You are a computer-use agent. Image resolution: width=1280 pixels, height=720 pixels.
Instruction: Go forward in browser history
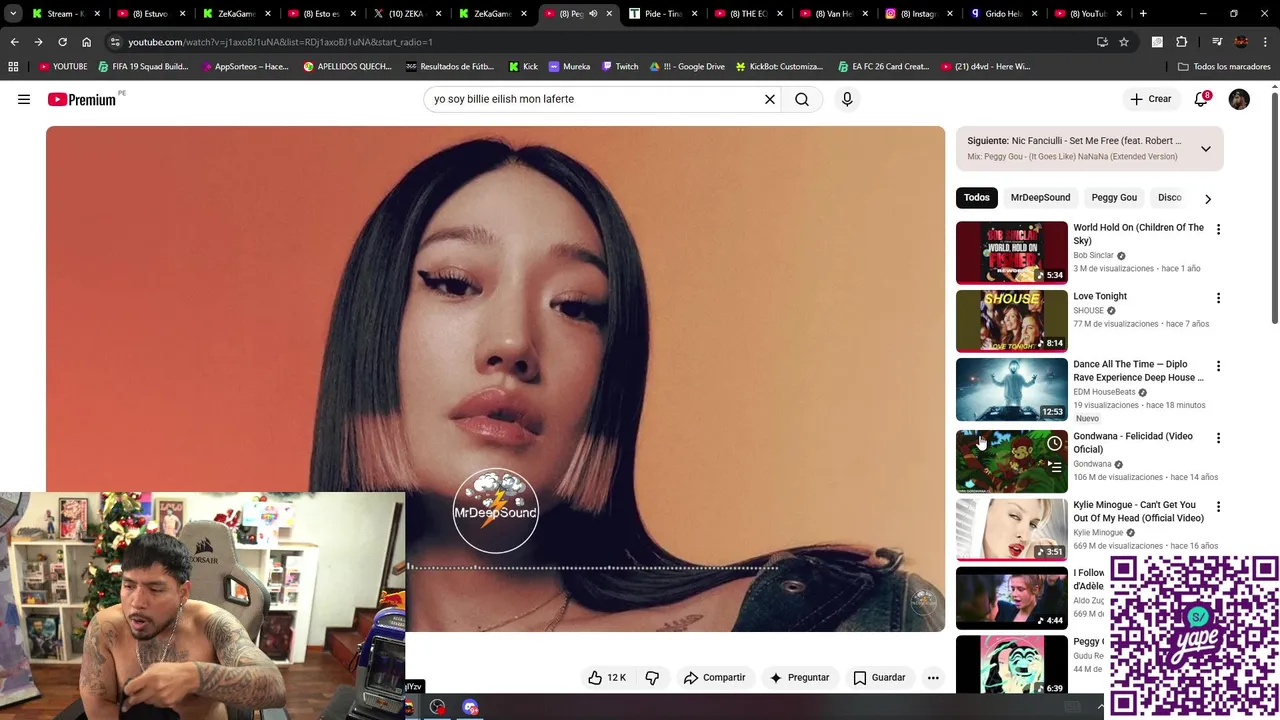pyautogui.click(x=38, y=42)
